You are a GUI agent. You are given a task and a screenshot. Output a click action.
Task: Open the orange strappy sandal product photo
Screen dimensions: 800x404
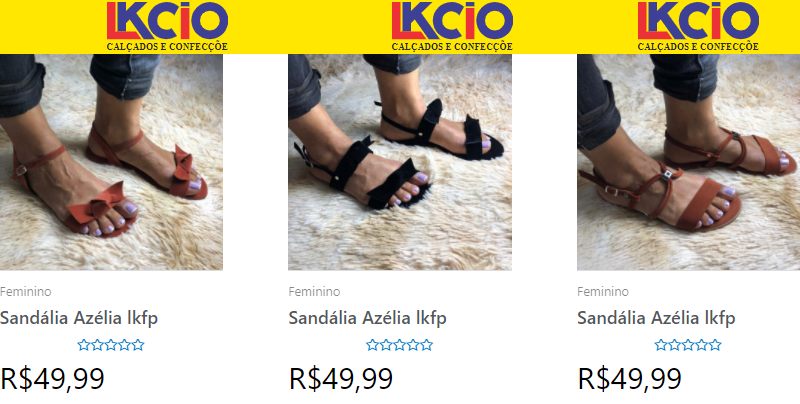click(x=688, y=162)
